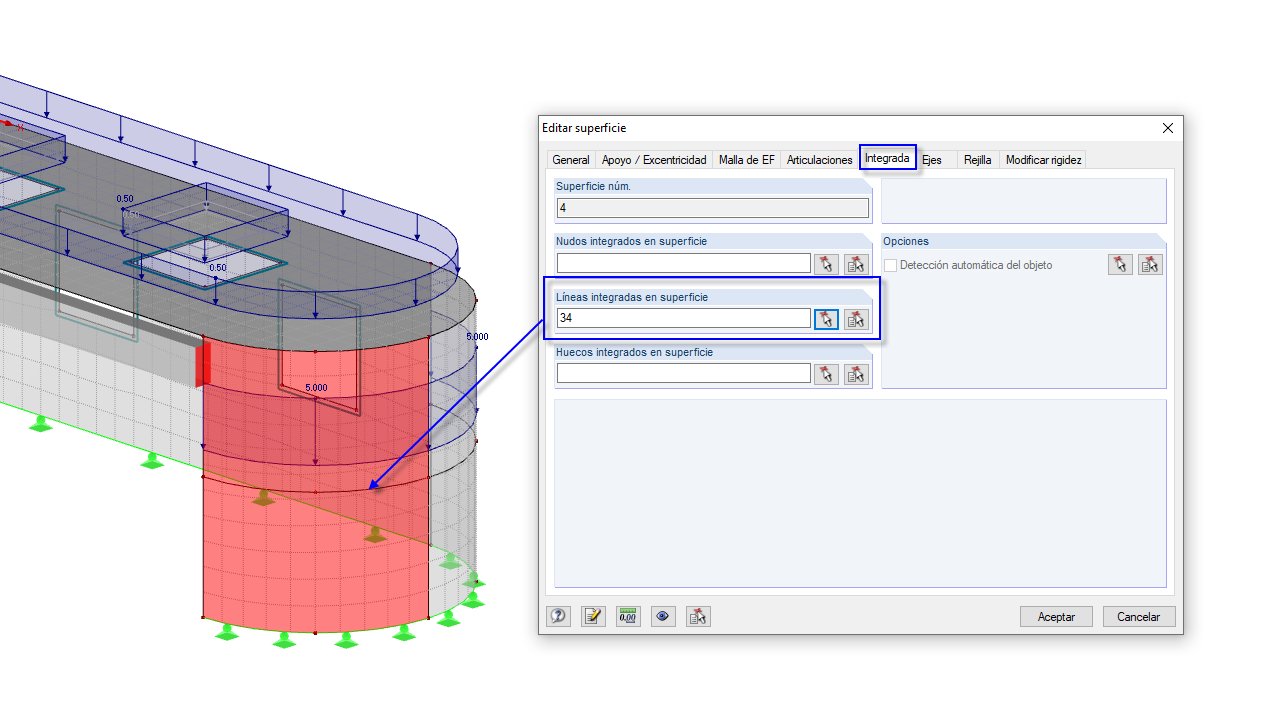Focus the Nudos integrados en superficie field

pyautogui.click(x=684, y=263)
